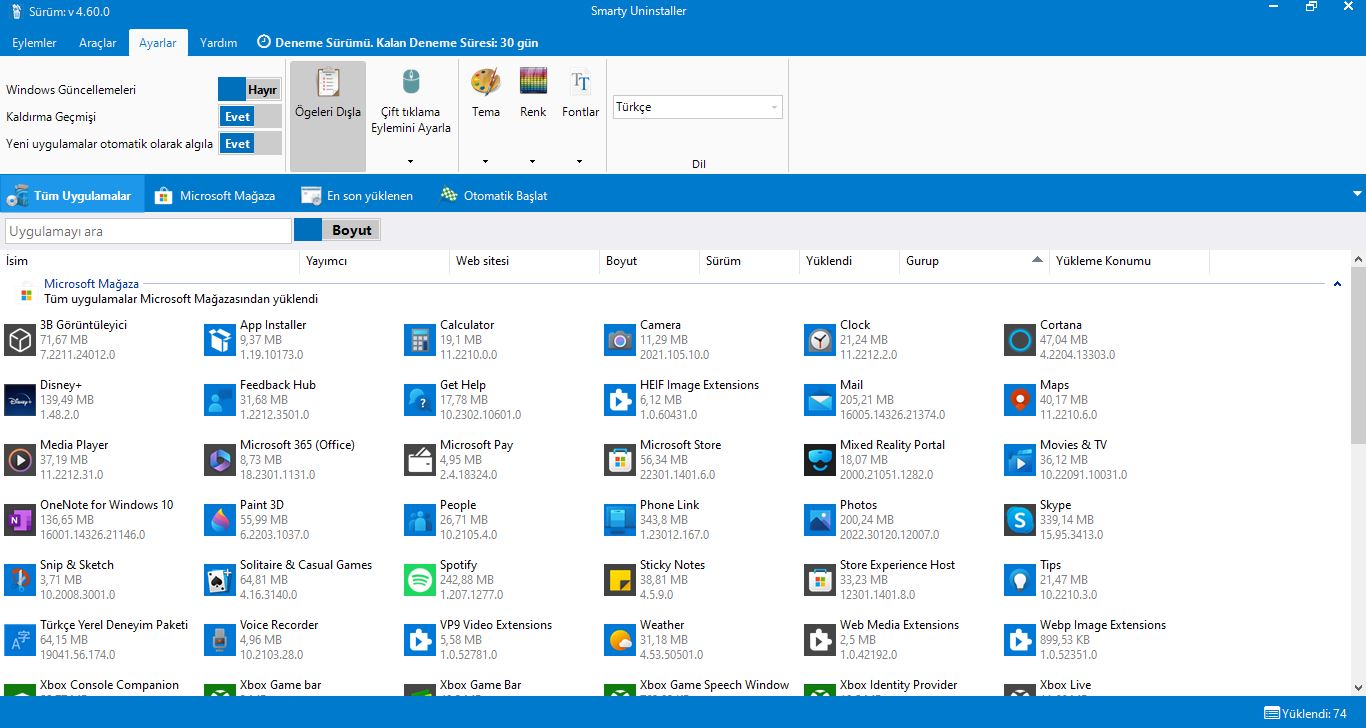Sort by Yüklendi column header
Screen dimensions: 1366x728
(850, 261)
